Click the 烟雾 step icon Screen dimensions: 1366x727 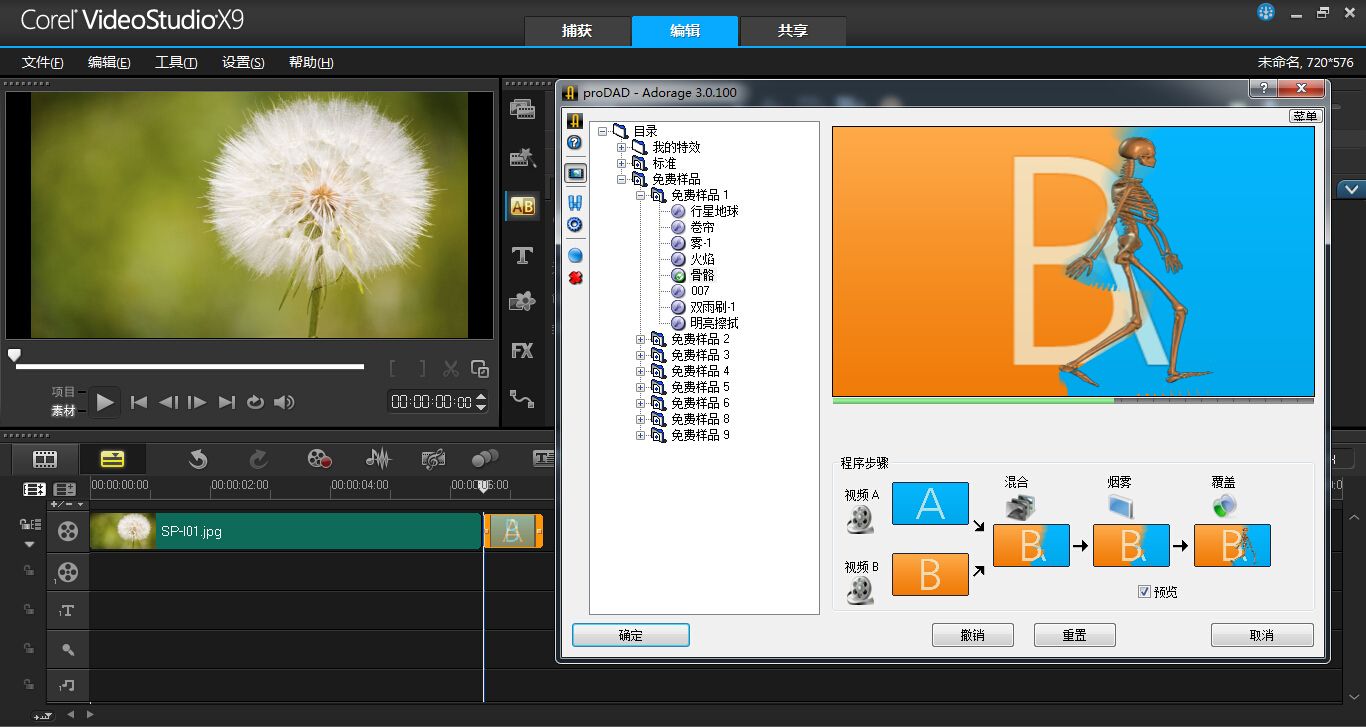coord(1120,506)
